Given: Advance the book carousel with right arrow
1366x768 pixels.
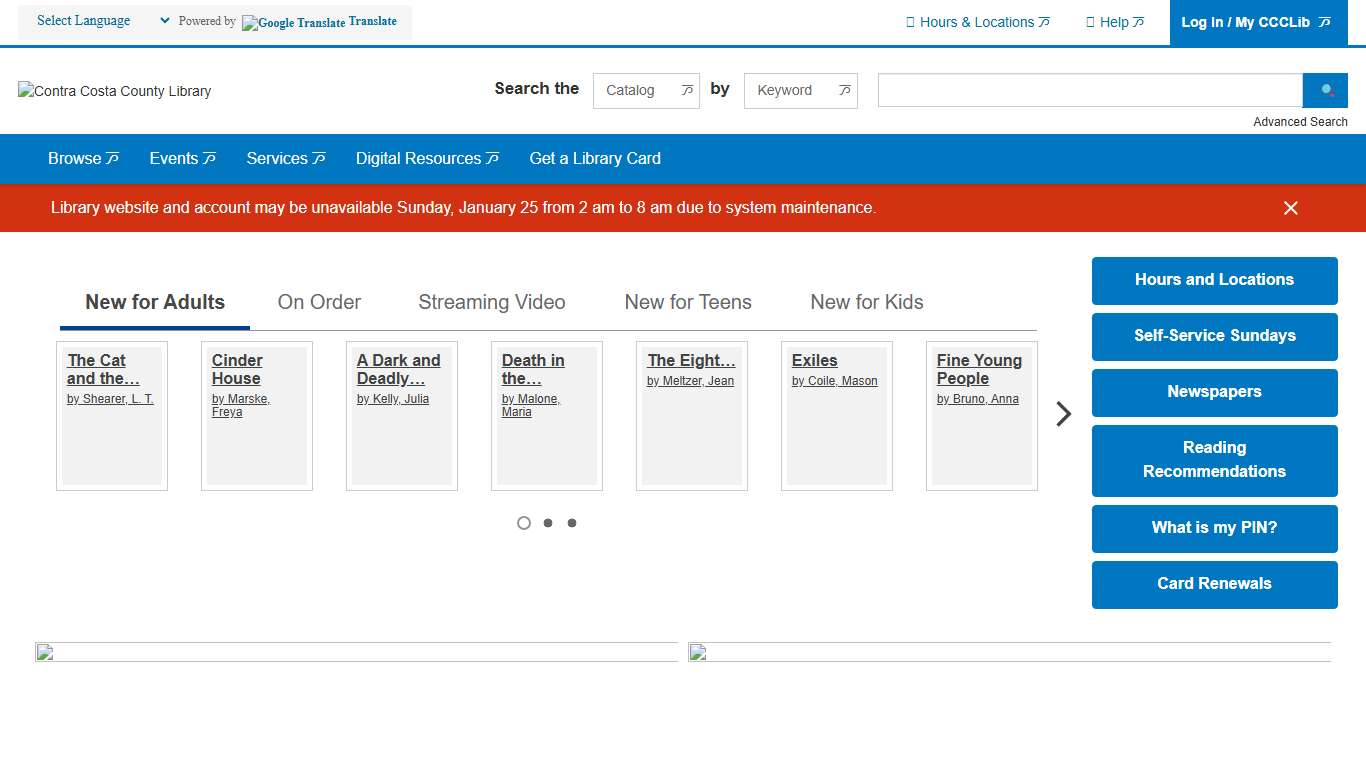Looking at the screenshot, I should pos(1063,414).
